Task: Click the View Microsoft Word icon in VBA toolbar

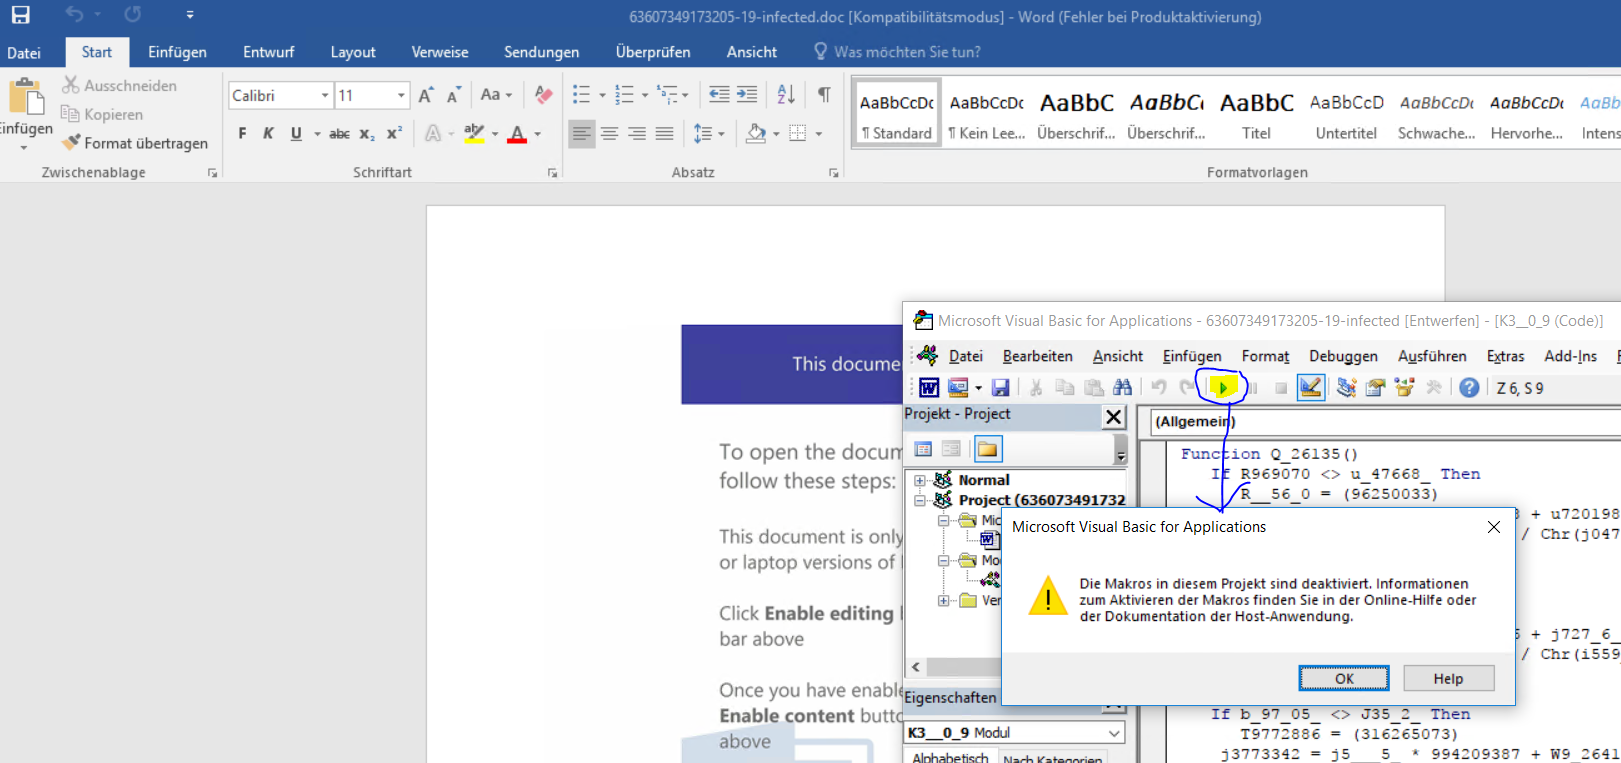Action: coord(929,388)
